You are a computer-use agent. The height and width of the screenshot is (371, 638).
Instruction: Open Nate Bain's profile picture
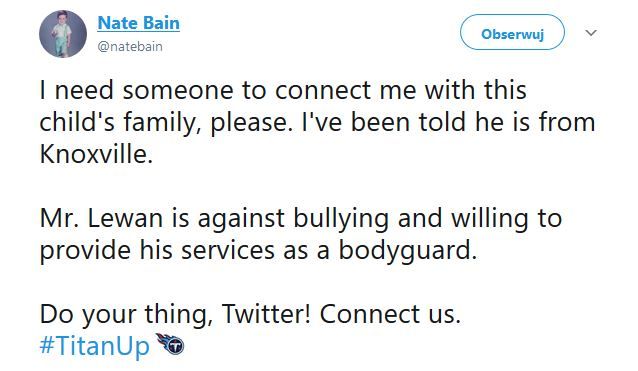point(63,34)
